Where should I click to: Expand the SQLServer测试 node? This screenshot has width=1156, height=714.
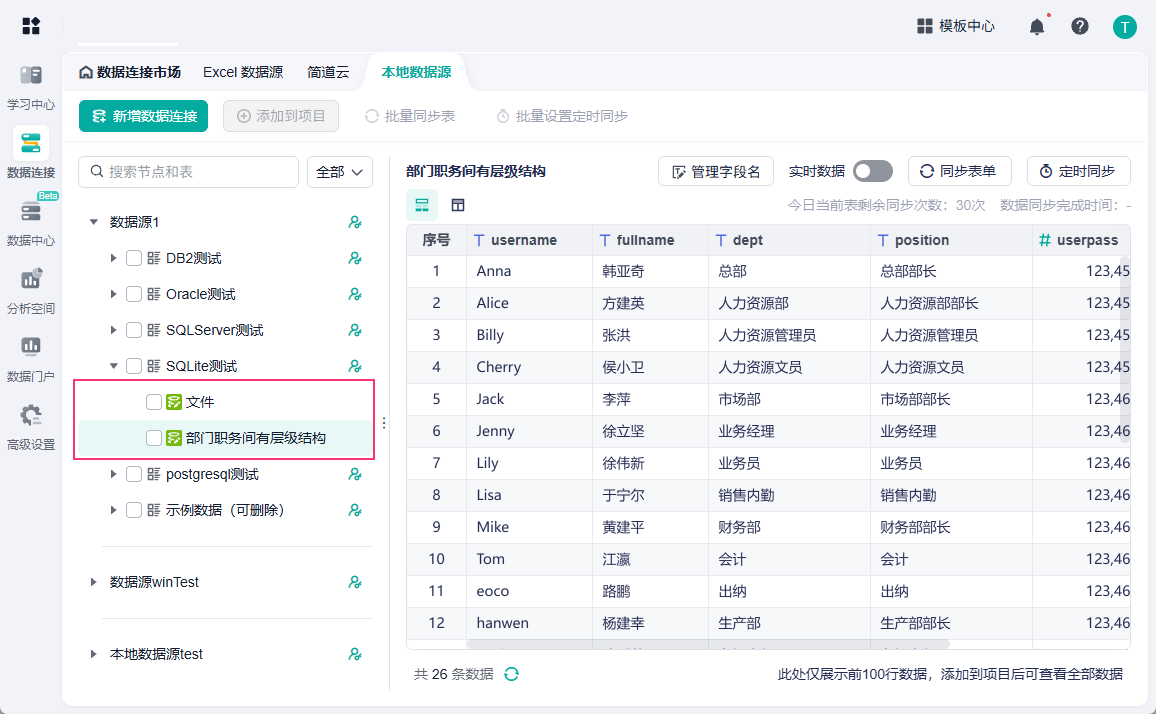tap(114, 330)
